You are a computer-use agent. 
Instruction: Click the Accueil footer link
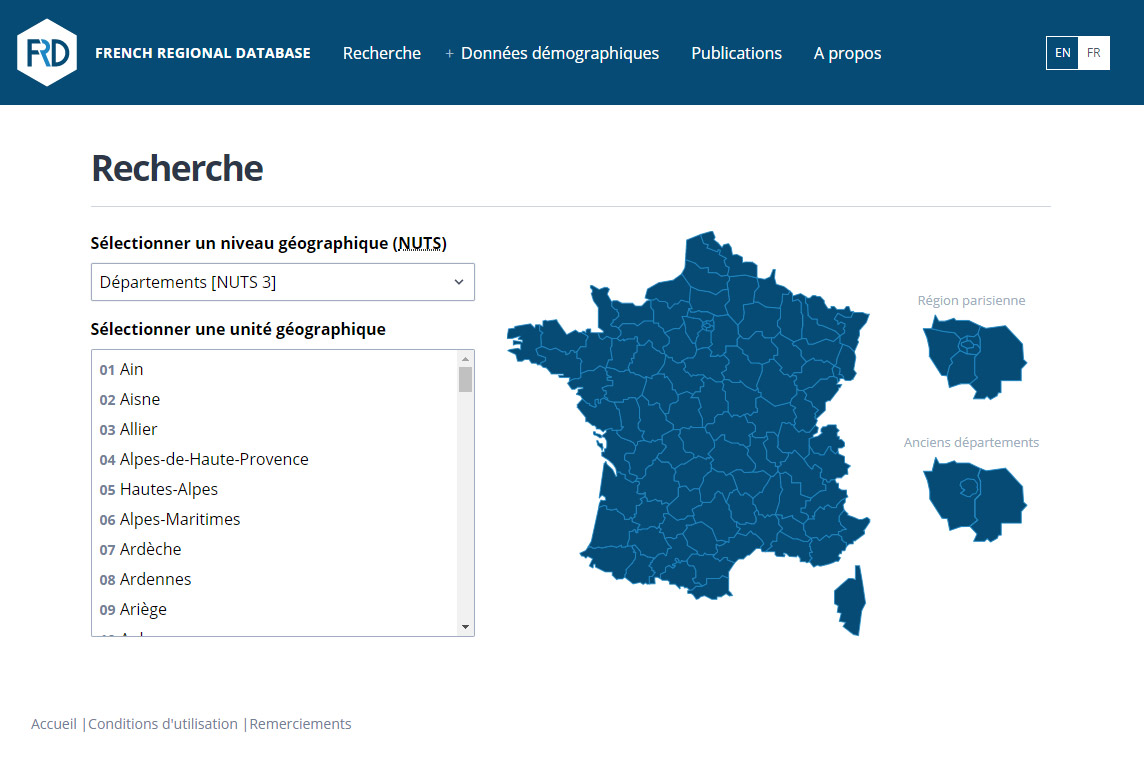54,724
